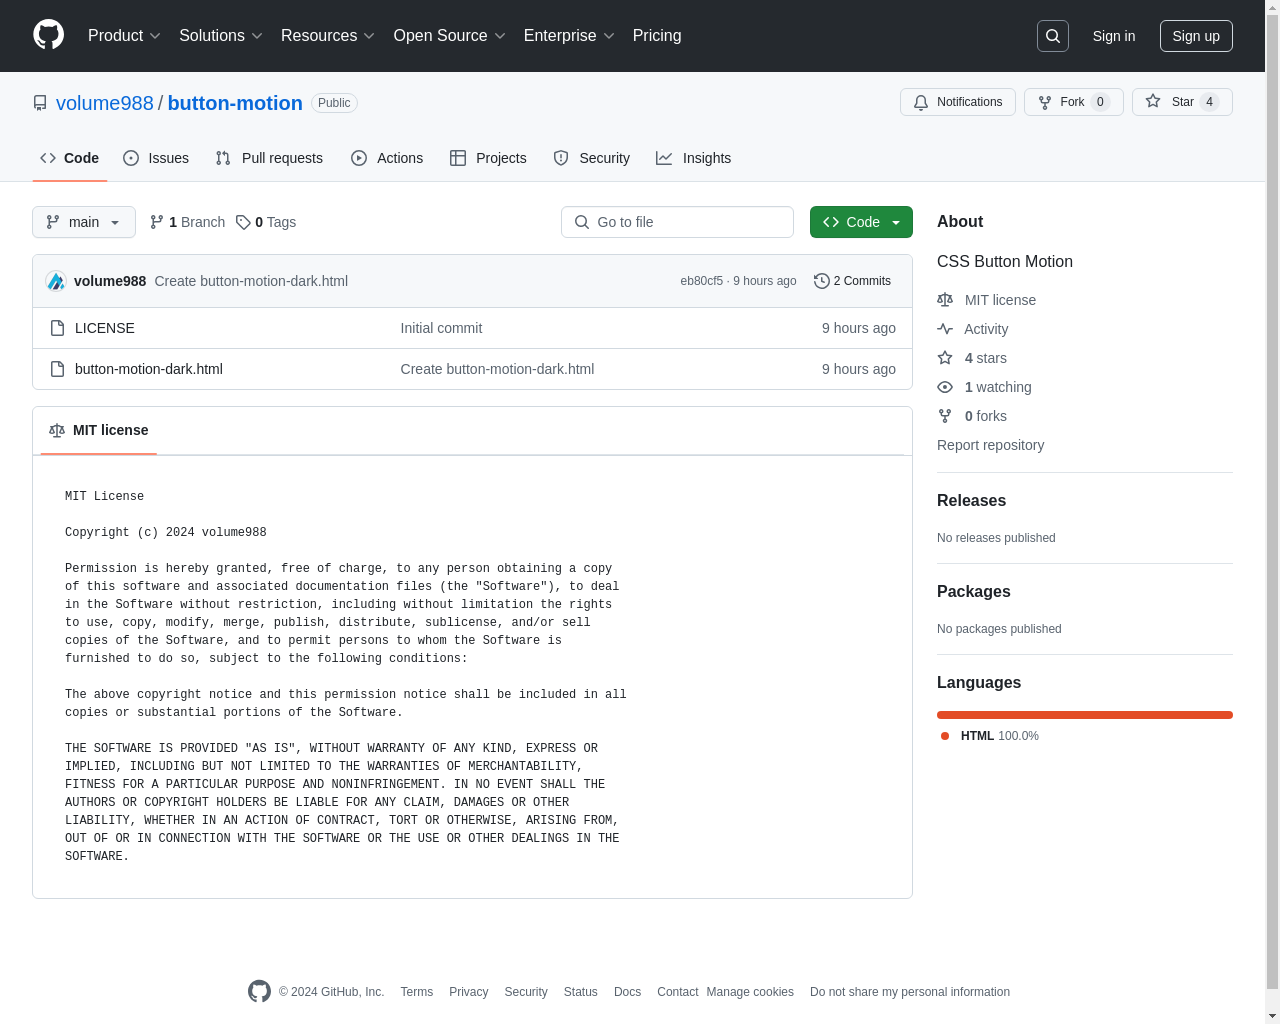The width and height of the screenshot is (1280, 1024).
Task: Click Do not share my personal information
Action: 910,992
